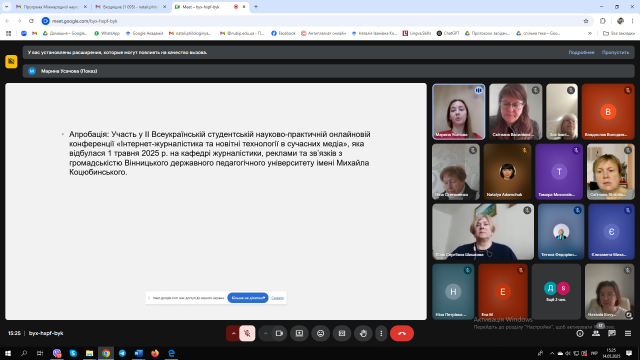Open the Windows notification center
640x360 pixels.
[629, 353]
